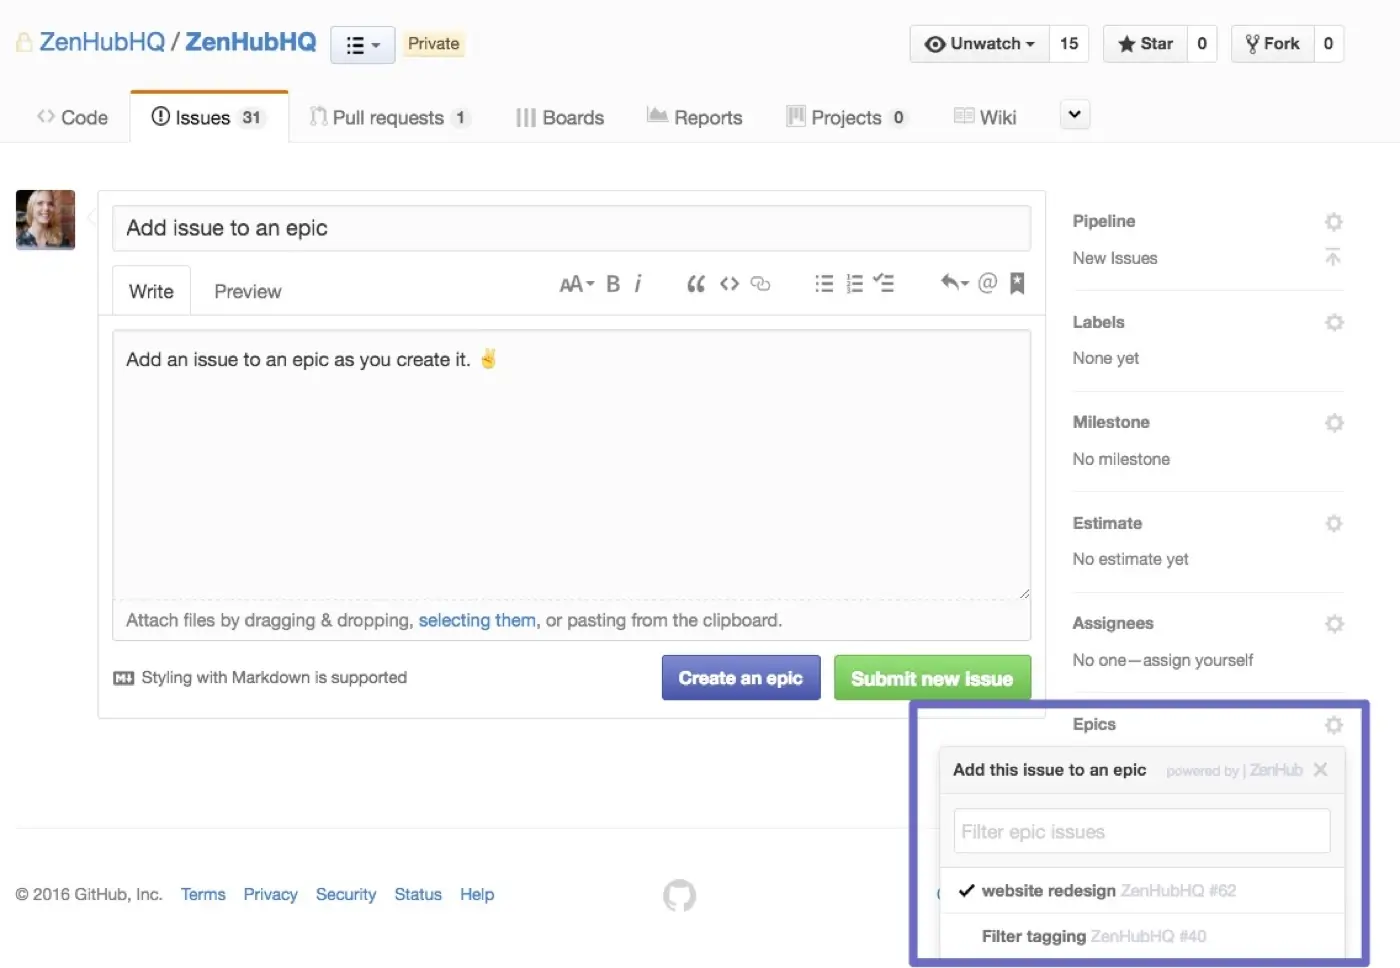The height and width of the screenshot is (968, 1400).
Task: Open the Labels gear settings
Action: tap(1333, 322)
